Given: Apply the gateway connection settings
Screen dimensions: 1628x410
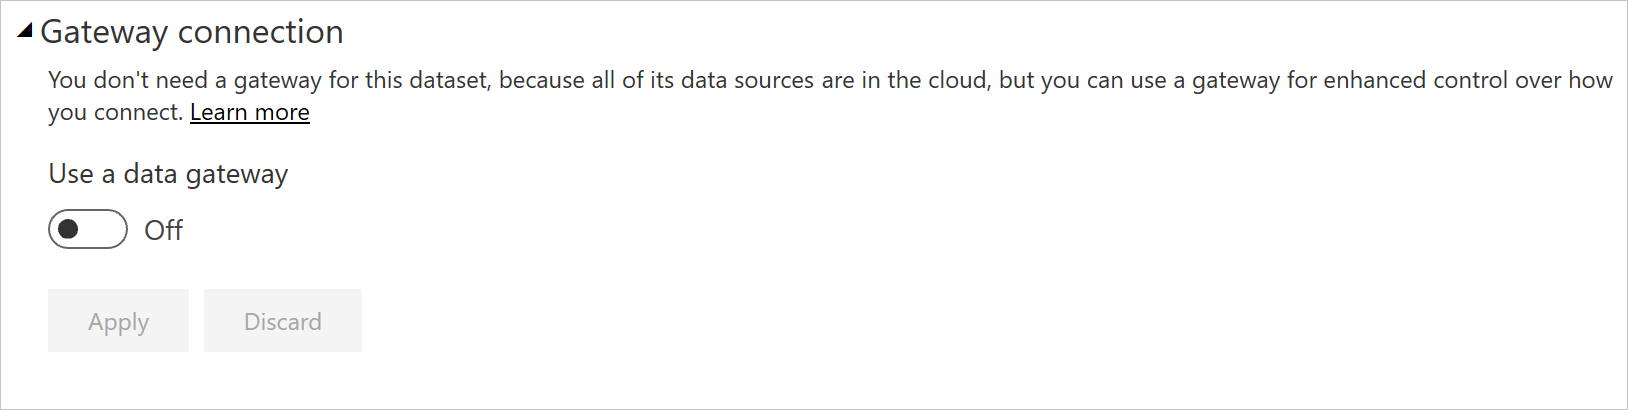Looking at the screenshot, I should tap(118, 321).
